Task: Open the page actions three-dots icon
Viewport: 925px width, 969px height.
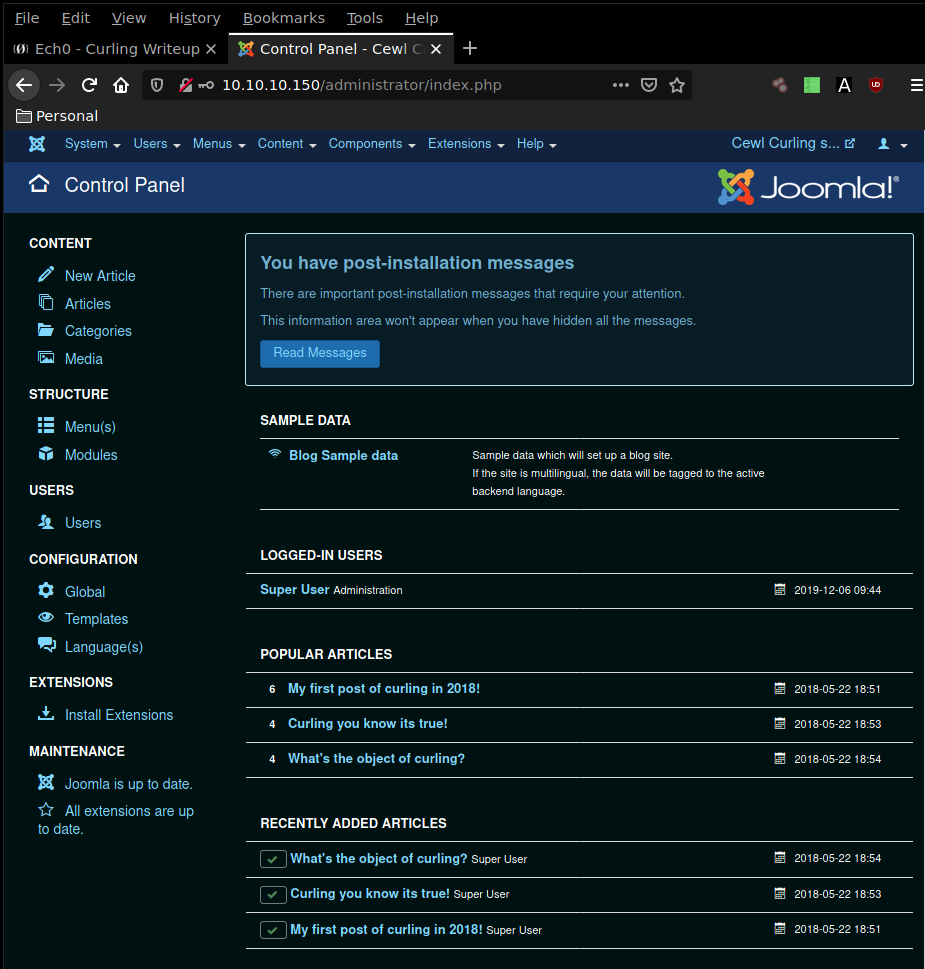Action: tap(621, 85)
